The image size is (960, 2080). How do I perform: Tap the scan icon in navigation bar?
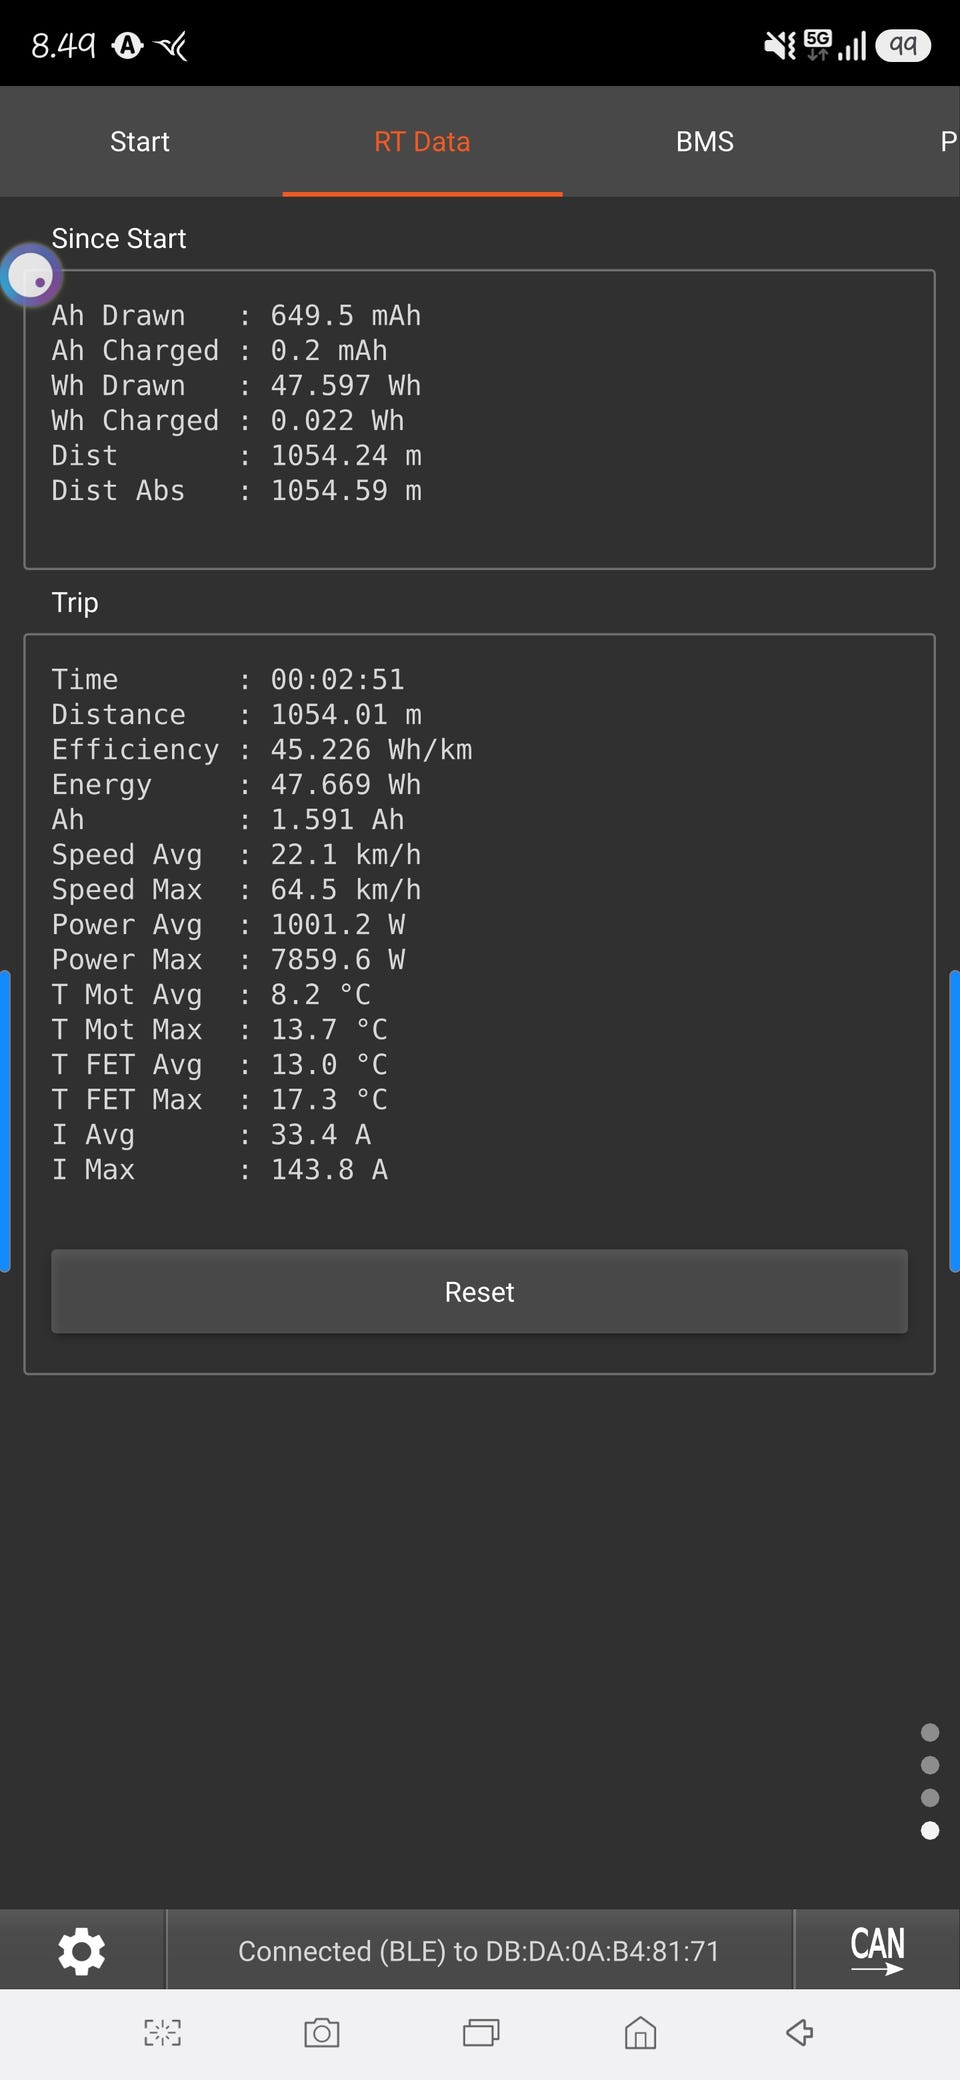pos(162,2032)
